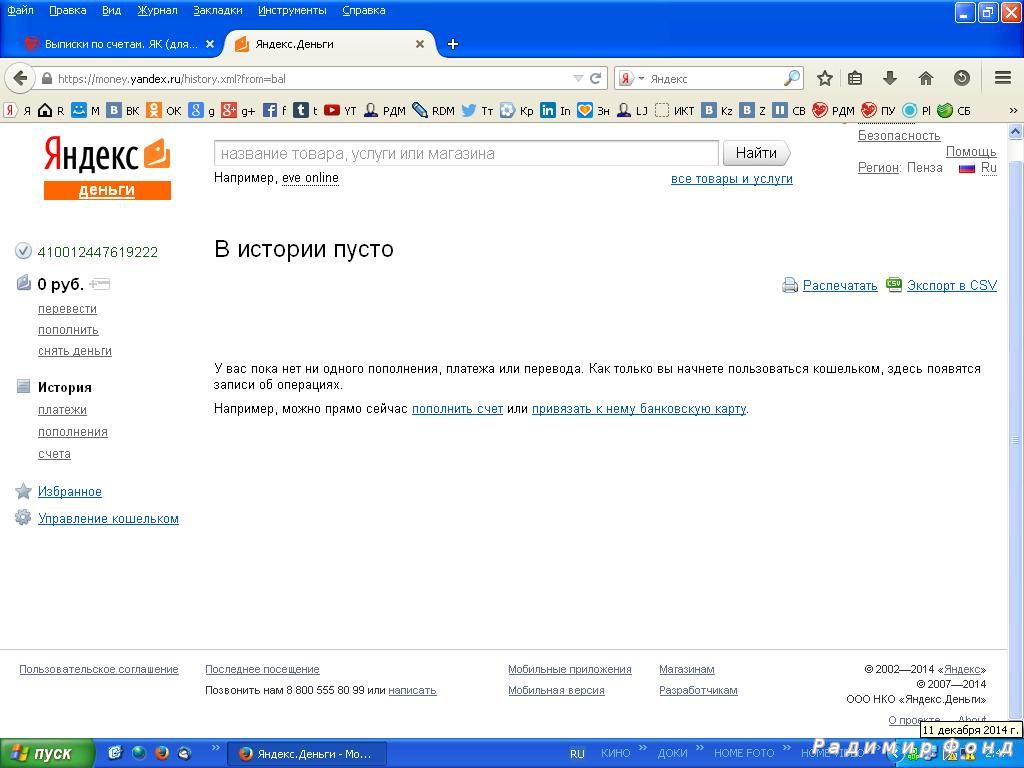Go back with the browser back arrow
Viewport: 1024px width, 768px height.
[20, 78]
